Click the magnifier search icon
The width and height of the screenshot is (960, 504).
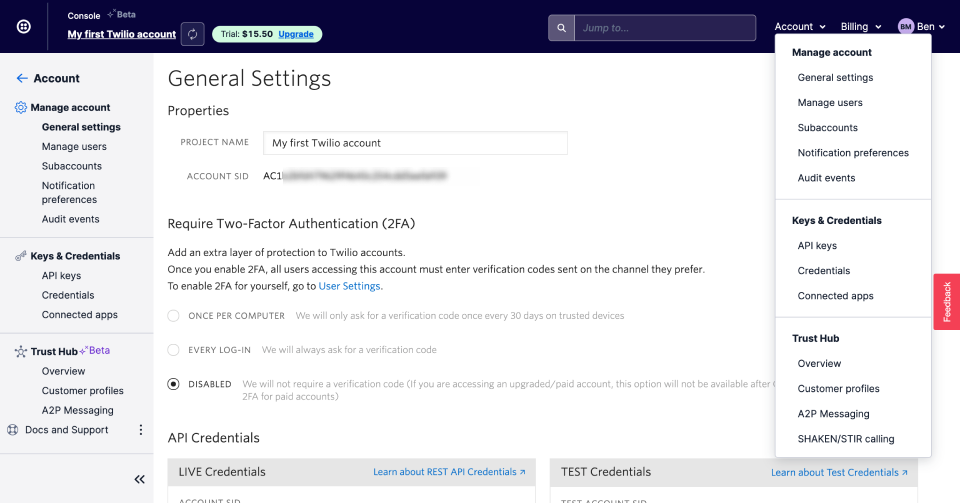(561, 28)
